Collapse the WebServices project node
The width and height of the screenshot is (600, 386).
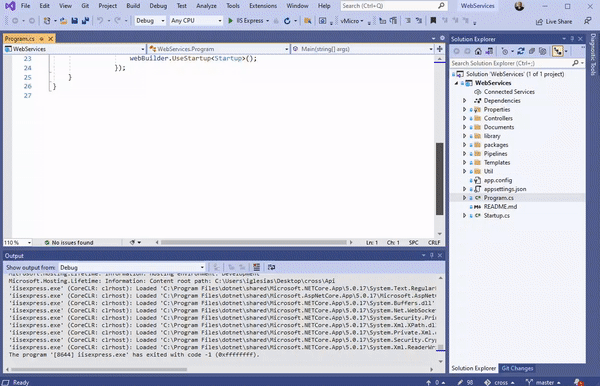point(456,83)
